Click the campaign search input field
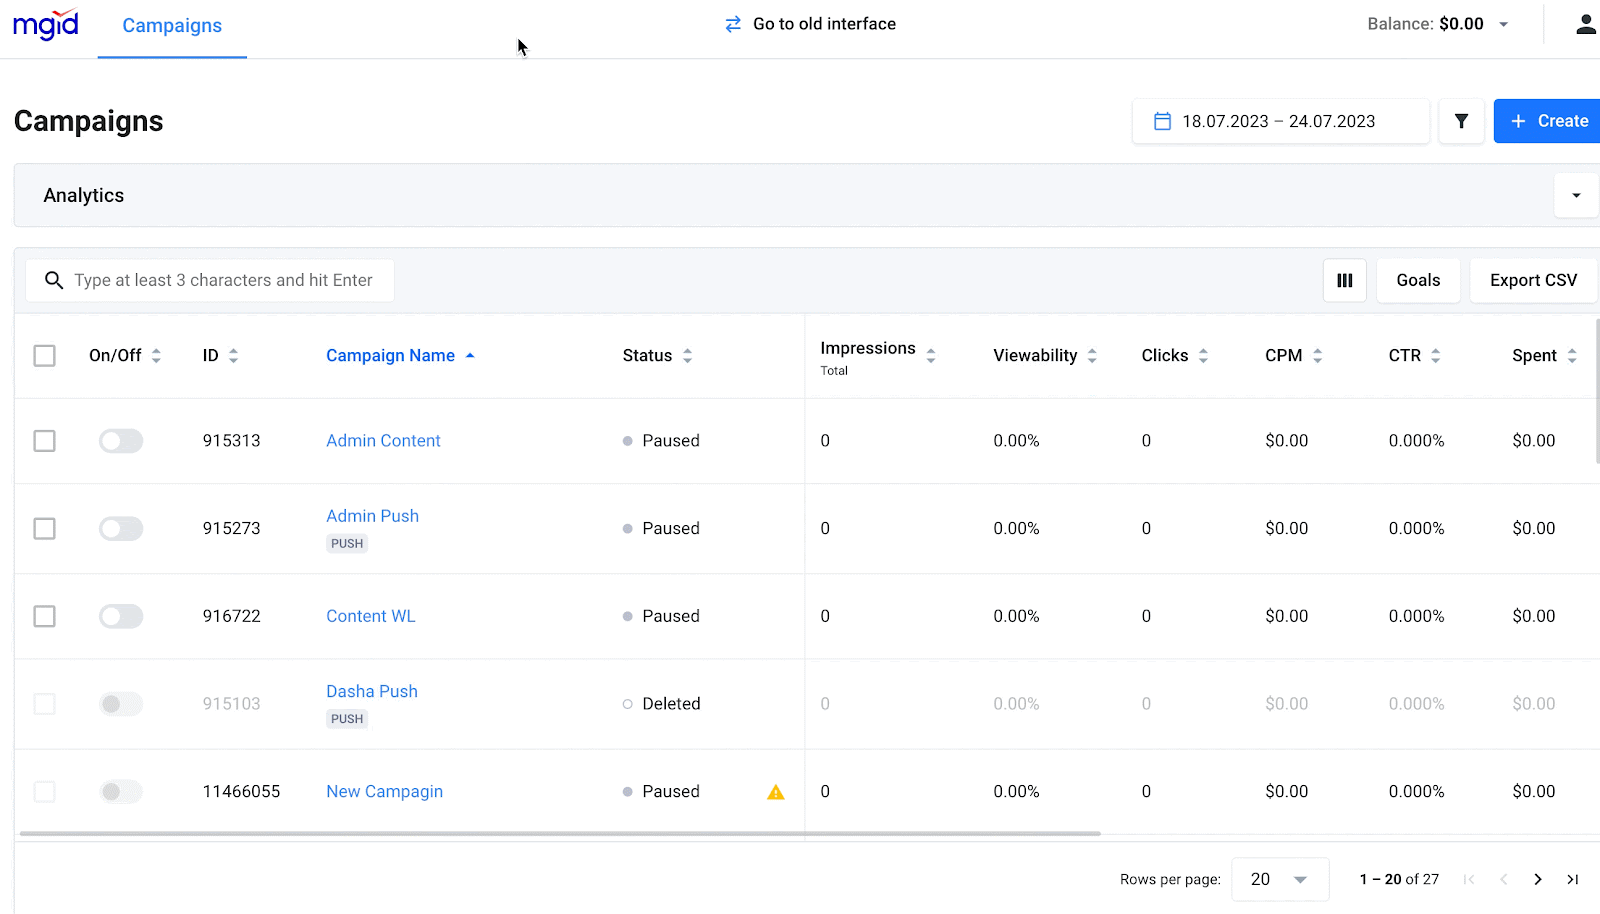The image size is (1600, 914). point(220,280)
